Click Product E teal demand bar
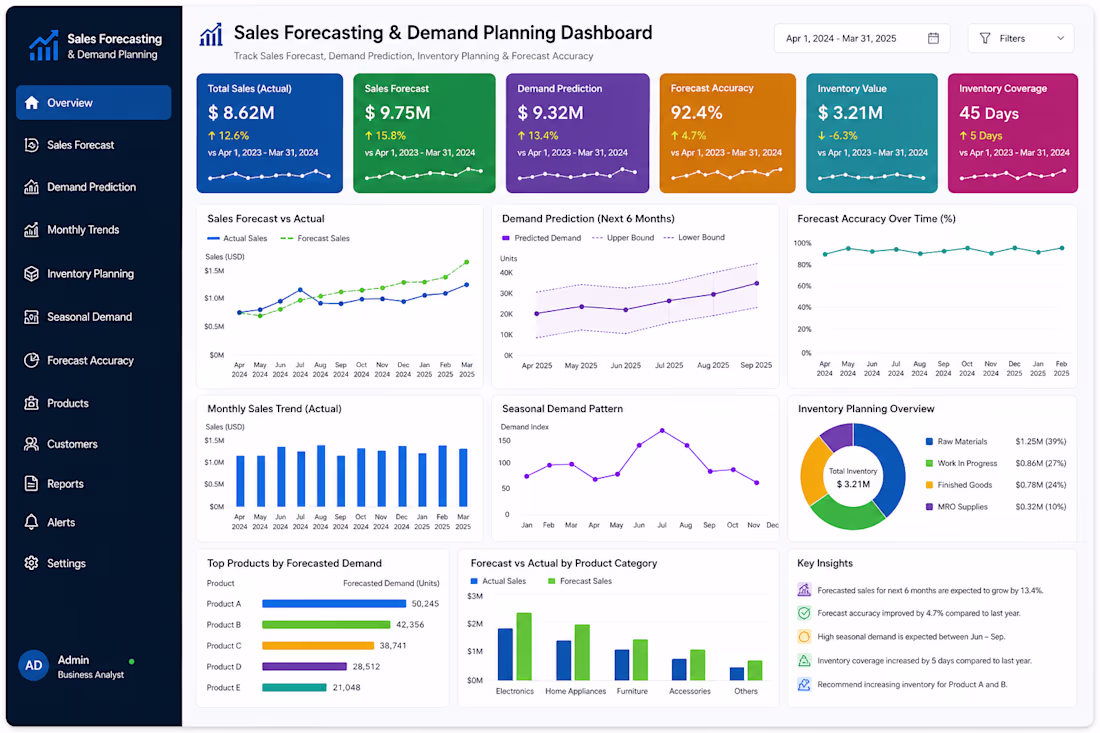This screenshot has width=1100, height=733. 294,687
